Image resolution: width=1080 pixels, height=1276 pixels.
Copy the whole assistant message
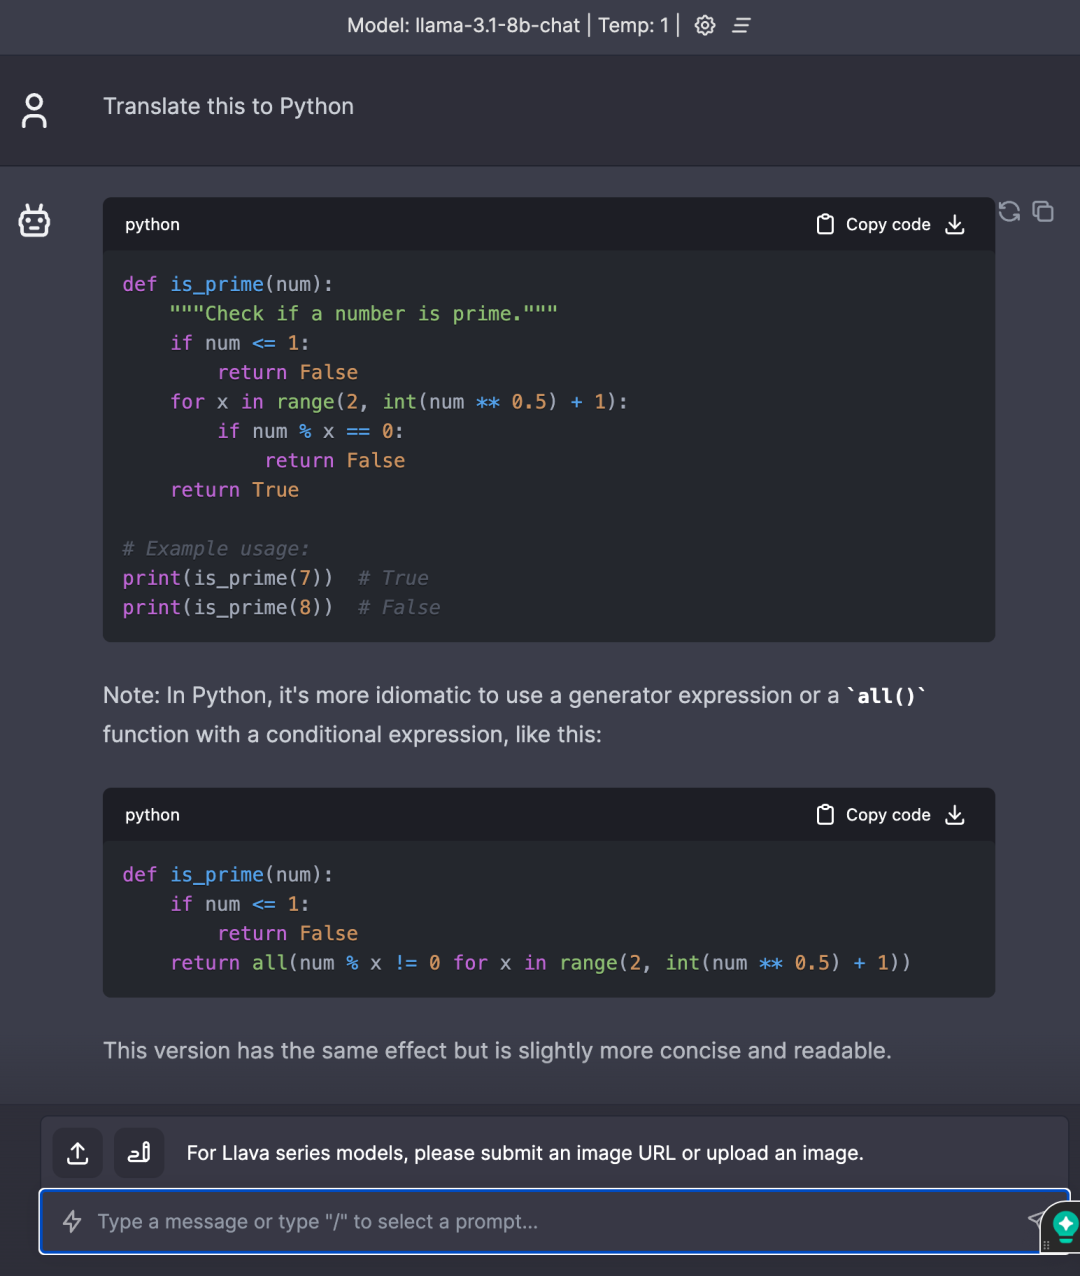pyautogui.click(x=1043, y=211)
